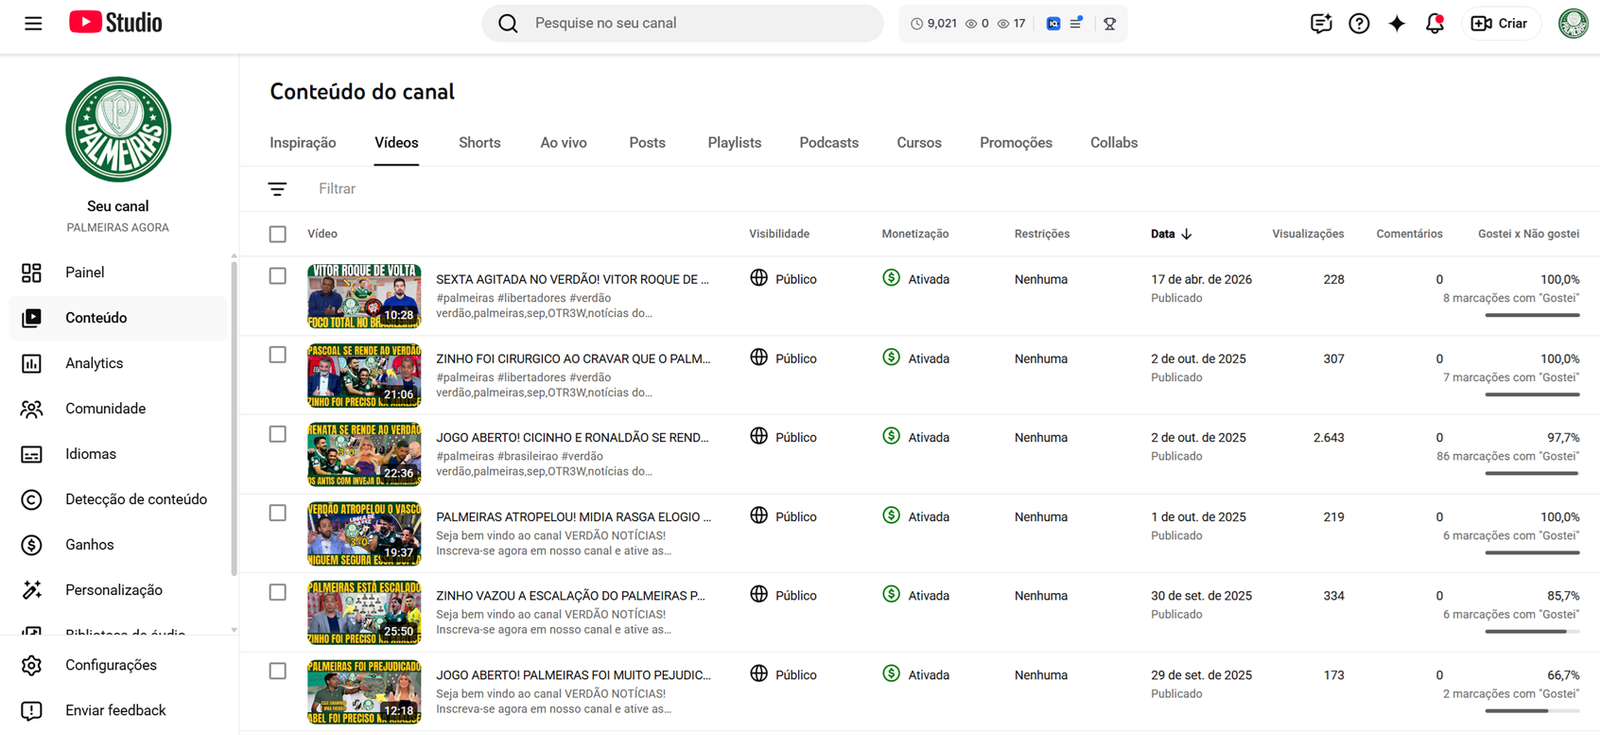Image resolution: width=1600 pixels, height=735 pixels.
Task: Click the feedback comment icon in header
Action: (1320, 23)
